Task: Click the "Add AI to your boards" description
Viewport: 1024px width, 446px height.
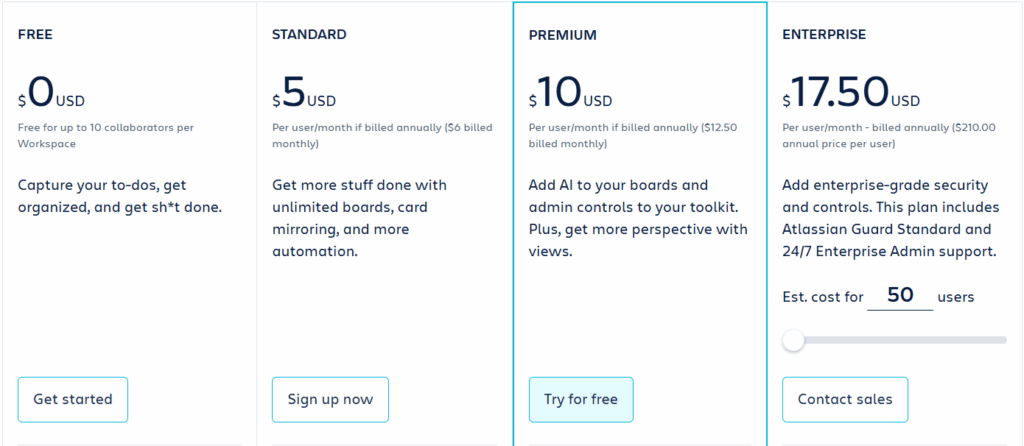Action: pyautogui.click(x=638, y=218)
